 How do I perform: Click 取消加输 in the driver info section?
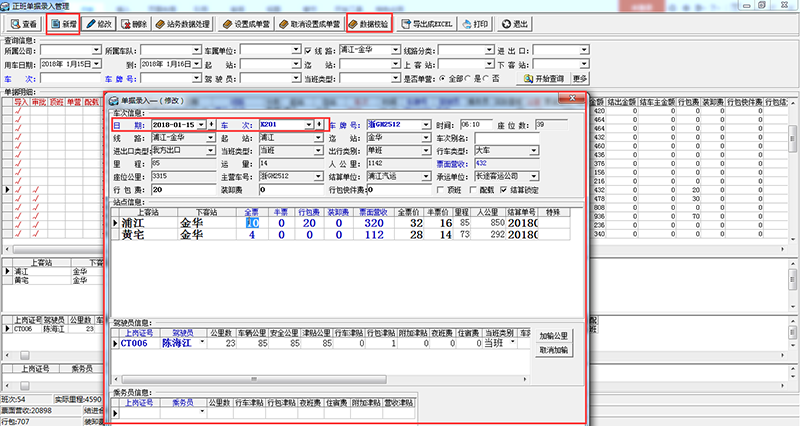[554, 350]
